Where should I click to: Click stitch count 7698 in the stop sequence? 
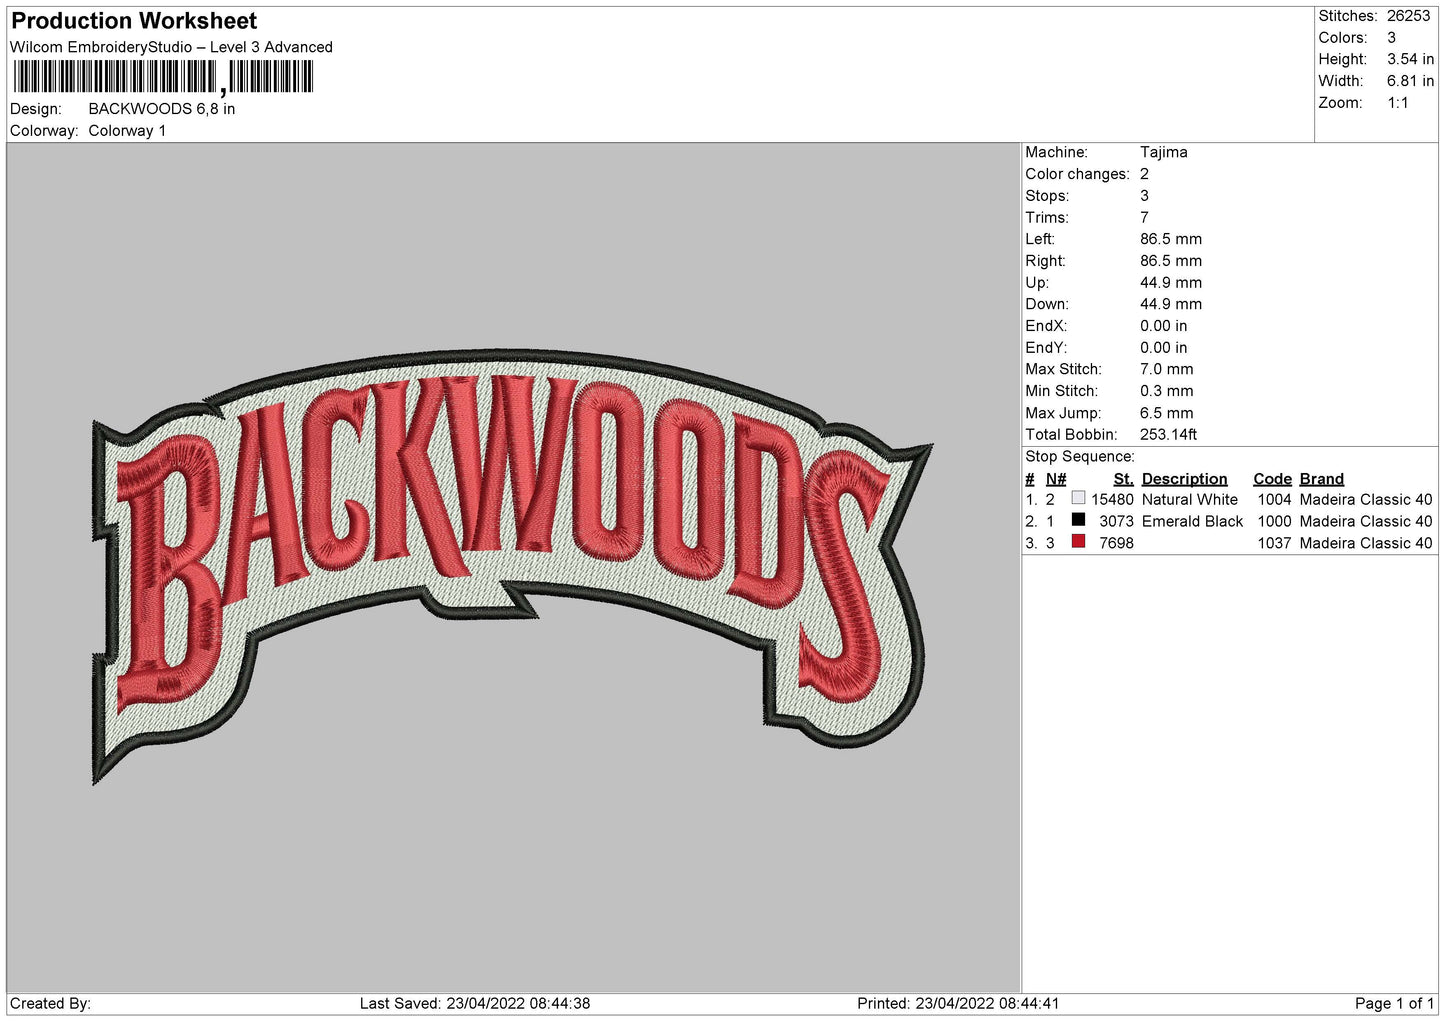(x=1116, y=544)
